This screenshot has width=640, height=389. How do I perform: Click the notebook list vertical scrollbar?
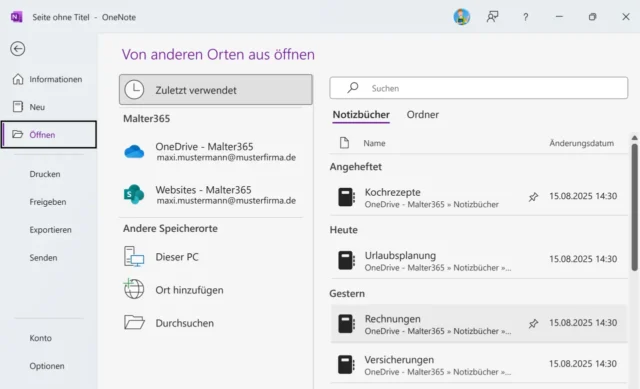(634, 207)
